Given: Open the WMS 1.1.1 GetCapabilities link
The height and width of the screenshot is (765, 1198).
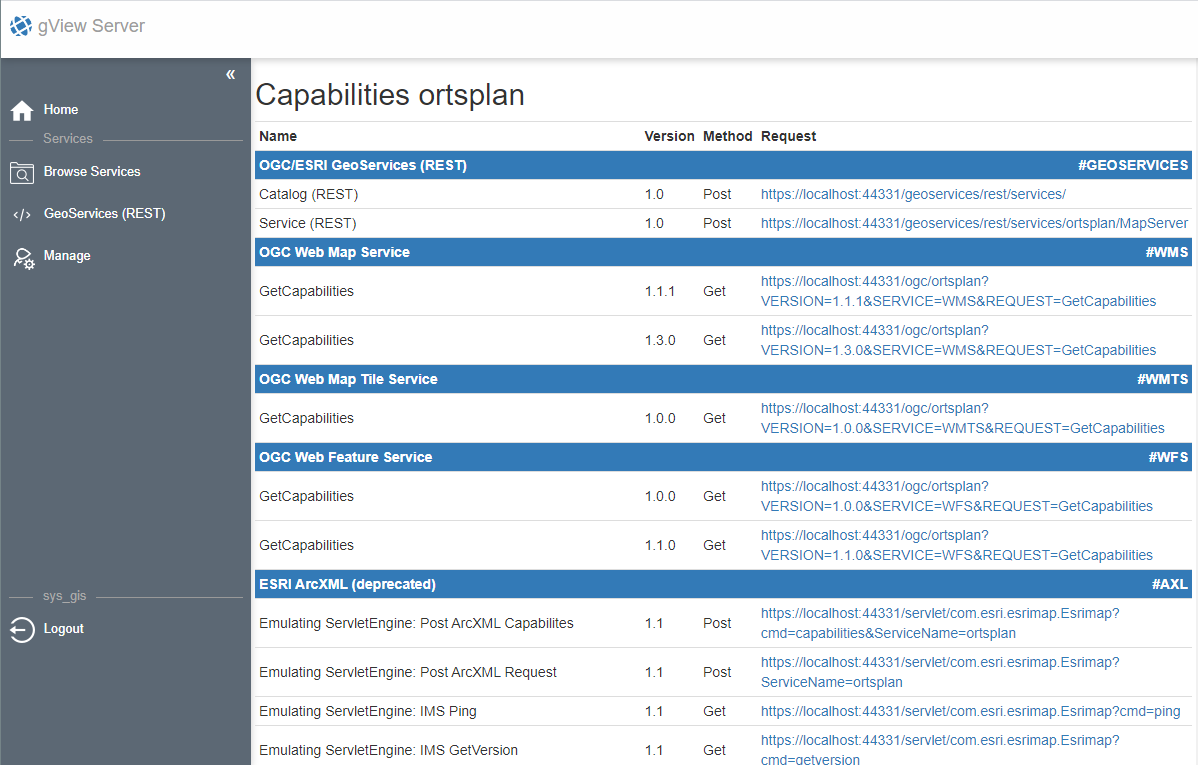Looking at the screenshot, I should (x=958, y=291).
